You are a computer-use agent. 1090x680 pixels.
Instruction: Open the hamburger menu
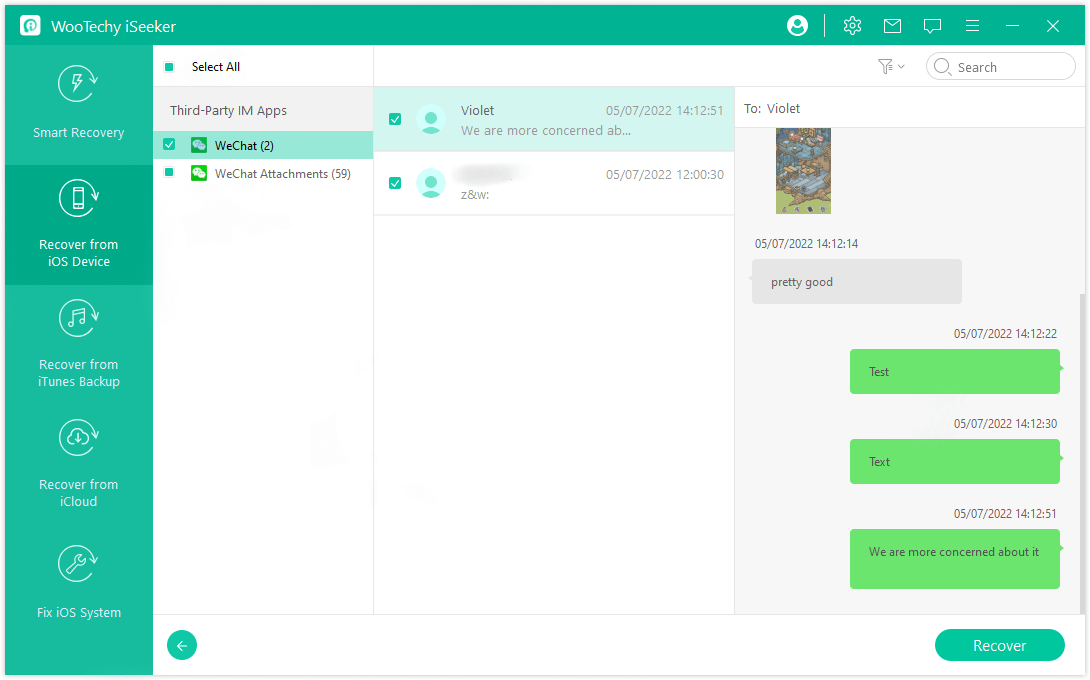[x=972, y=25]
